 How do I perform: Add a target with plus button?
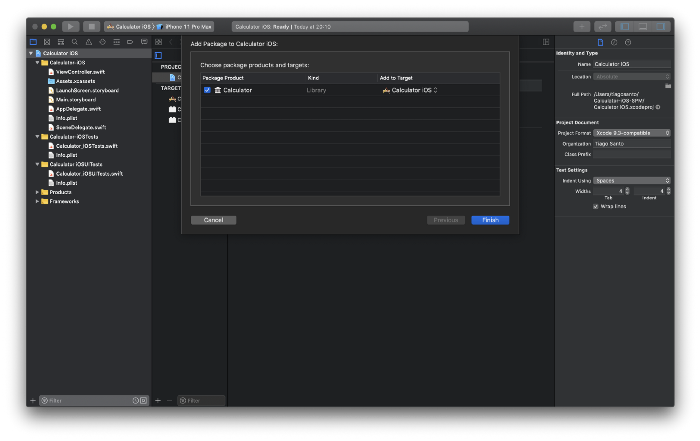pyautogui.click(x=158, y=400)
